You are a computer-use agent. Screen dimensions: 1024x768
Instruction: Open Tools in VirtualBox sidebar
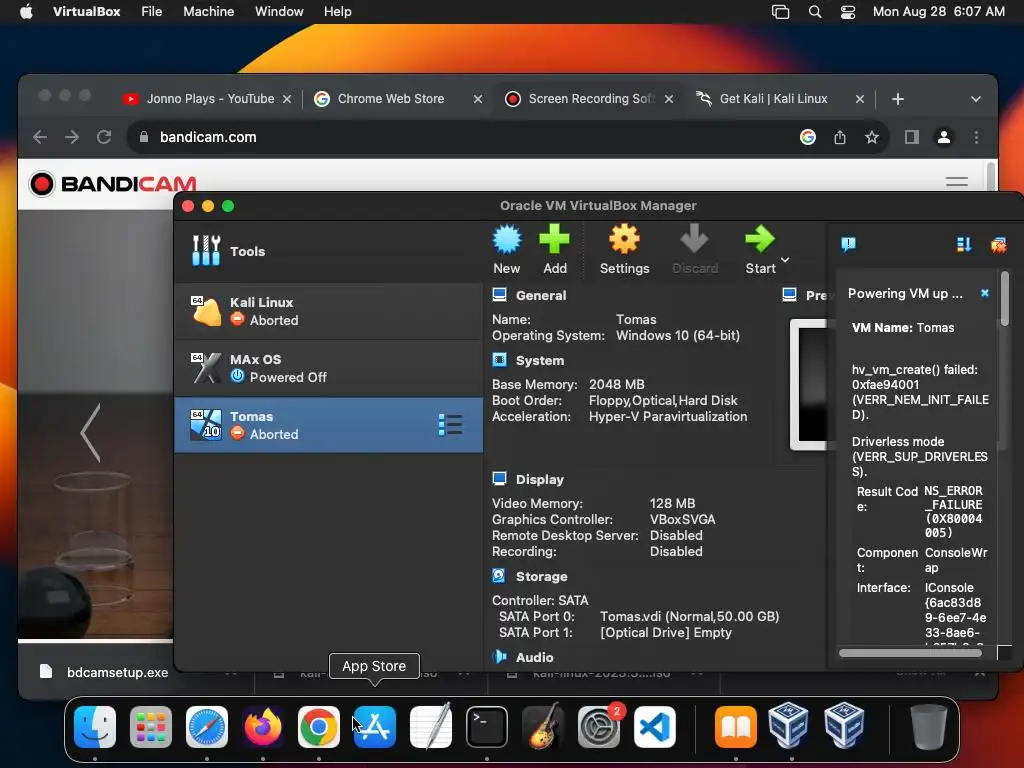328,251
